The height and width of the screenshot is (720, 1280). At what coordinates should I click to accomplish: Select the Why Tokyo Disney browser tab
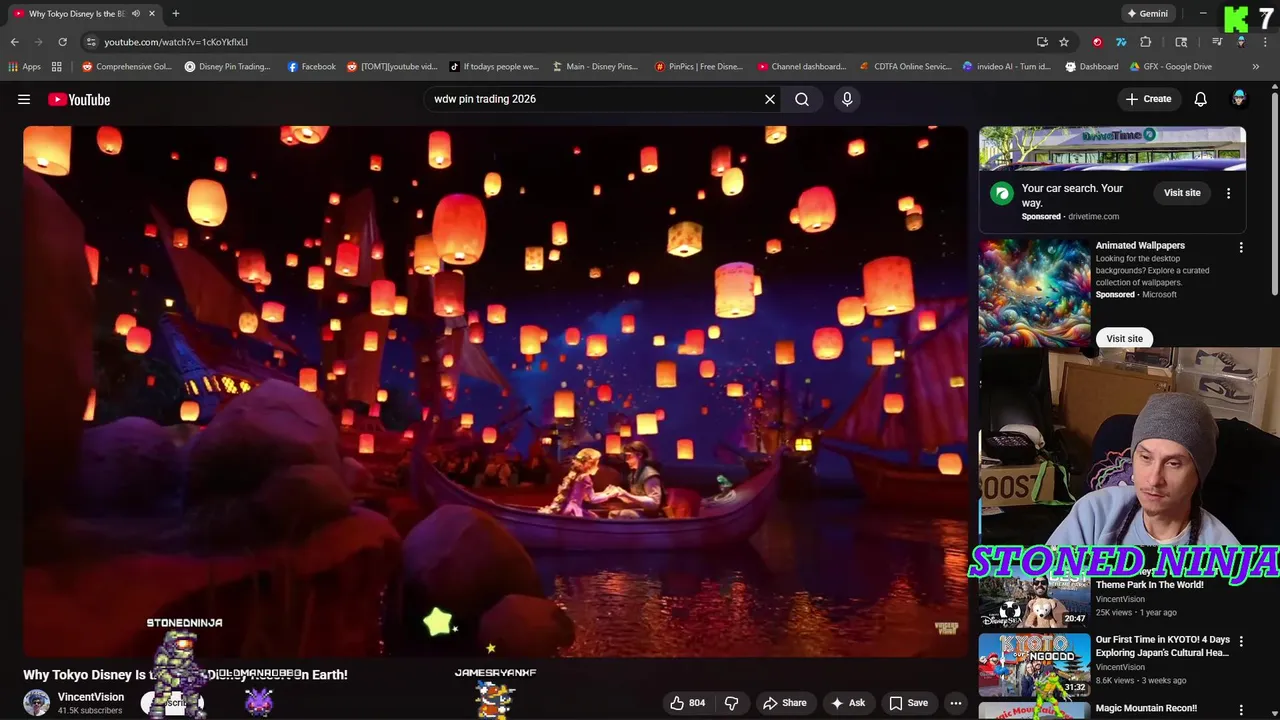[x=77, y=14]
